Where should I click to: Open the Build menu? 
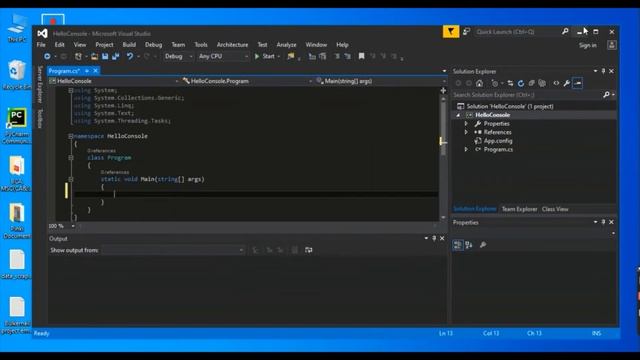pyautogui.click(x=129, y=45)
